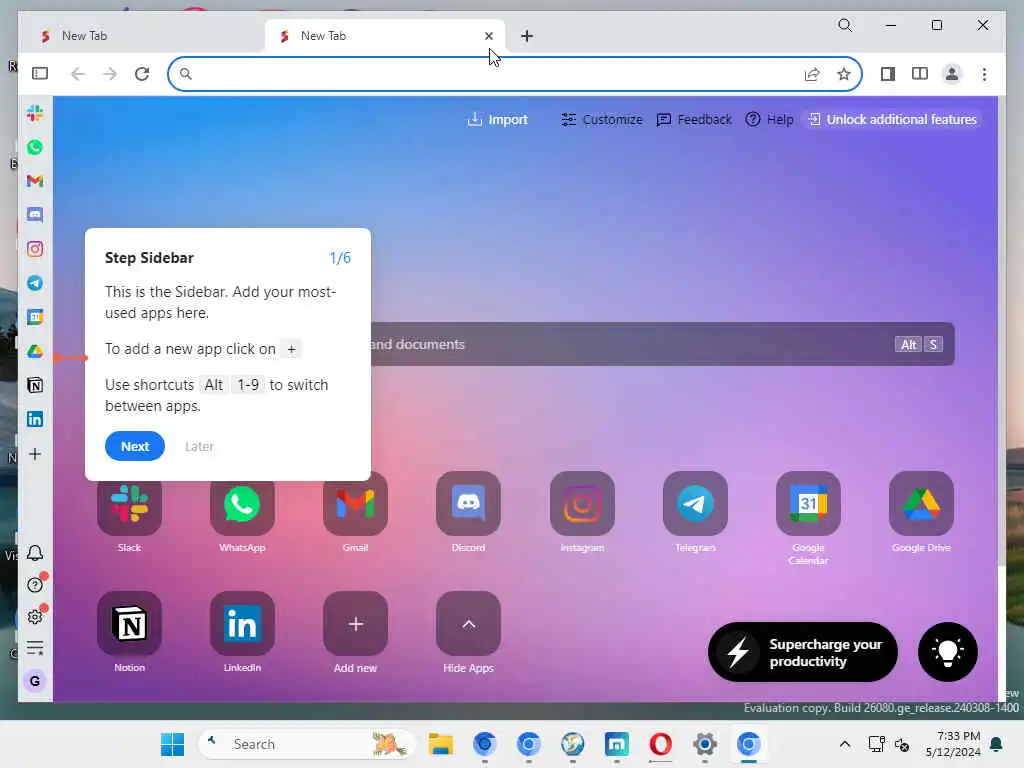
Task: Open Notion from the sidebar
Action: click(35, 385)
